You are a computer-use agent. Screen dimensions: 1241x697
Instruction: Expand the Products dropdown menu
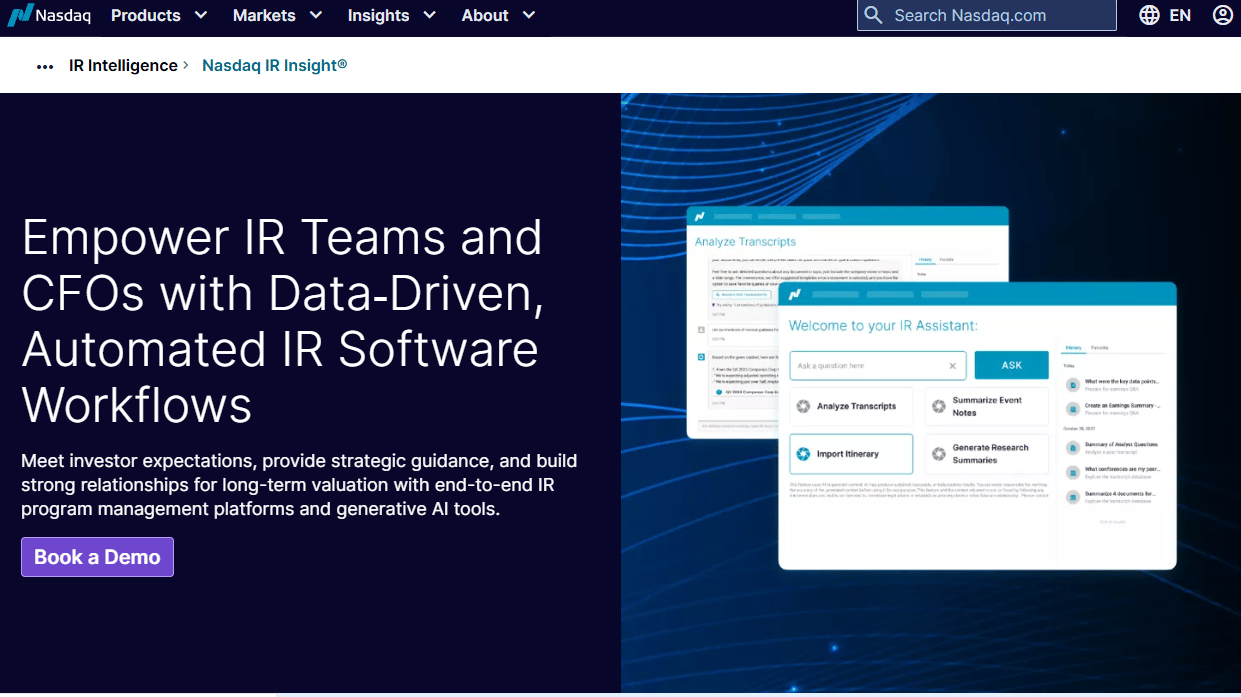coord(159,15)
